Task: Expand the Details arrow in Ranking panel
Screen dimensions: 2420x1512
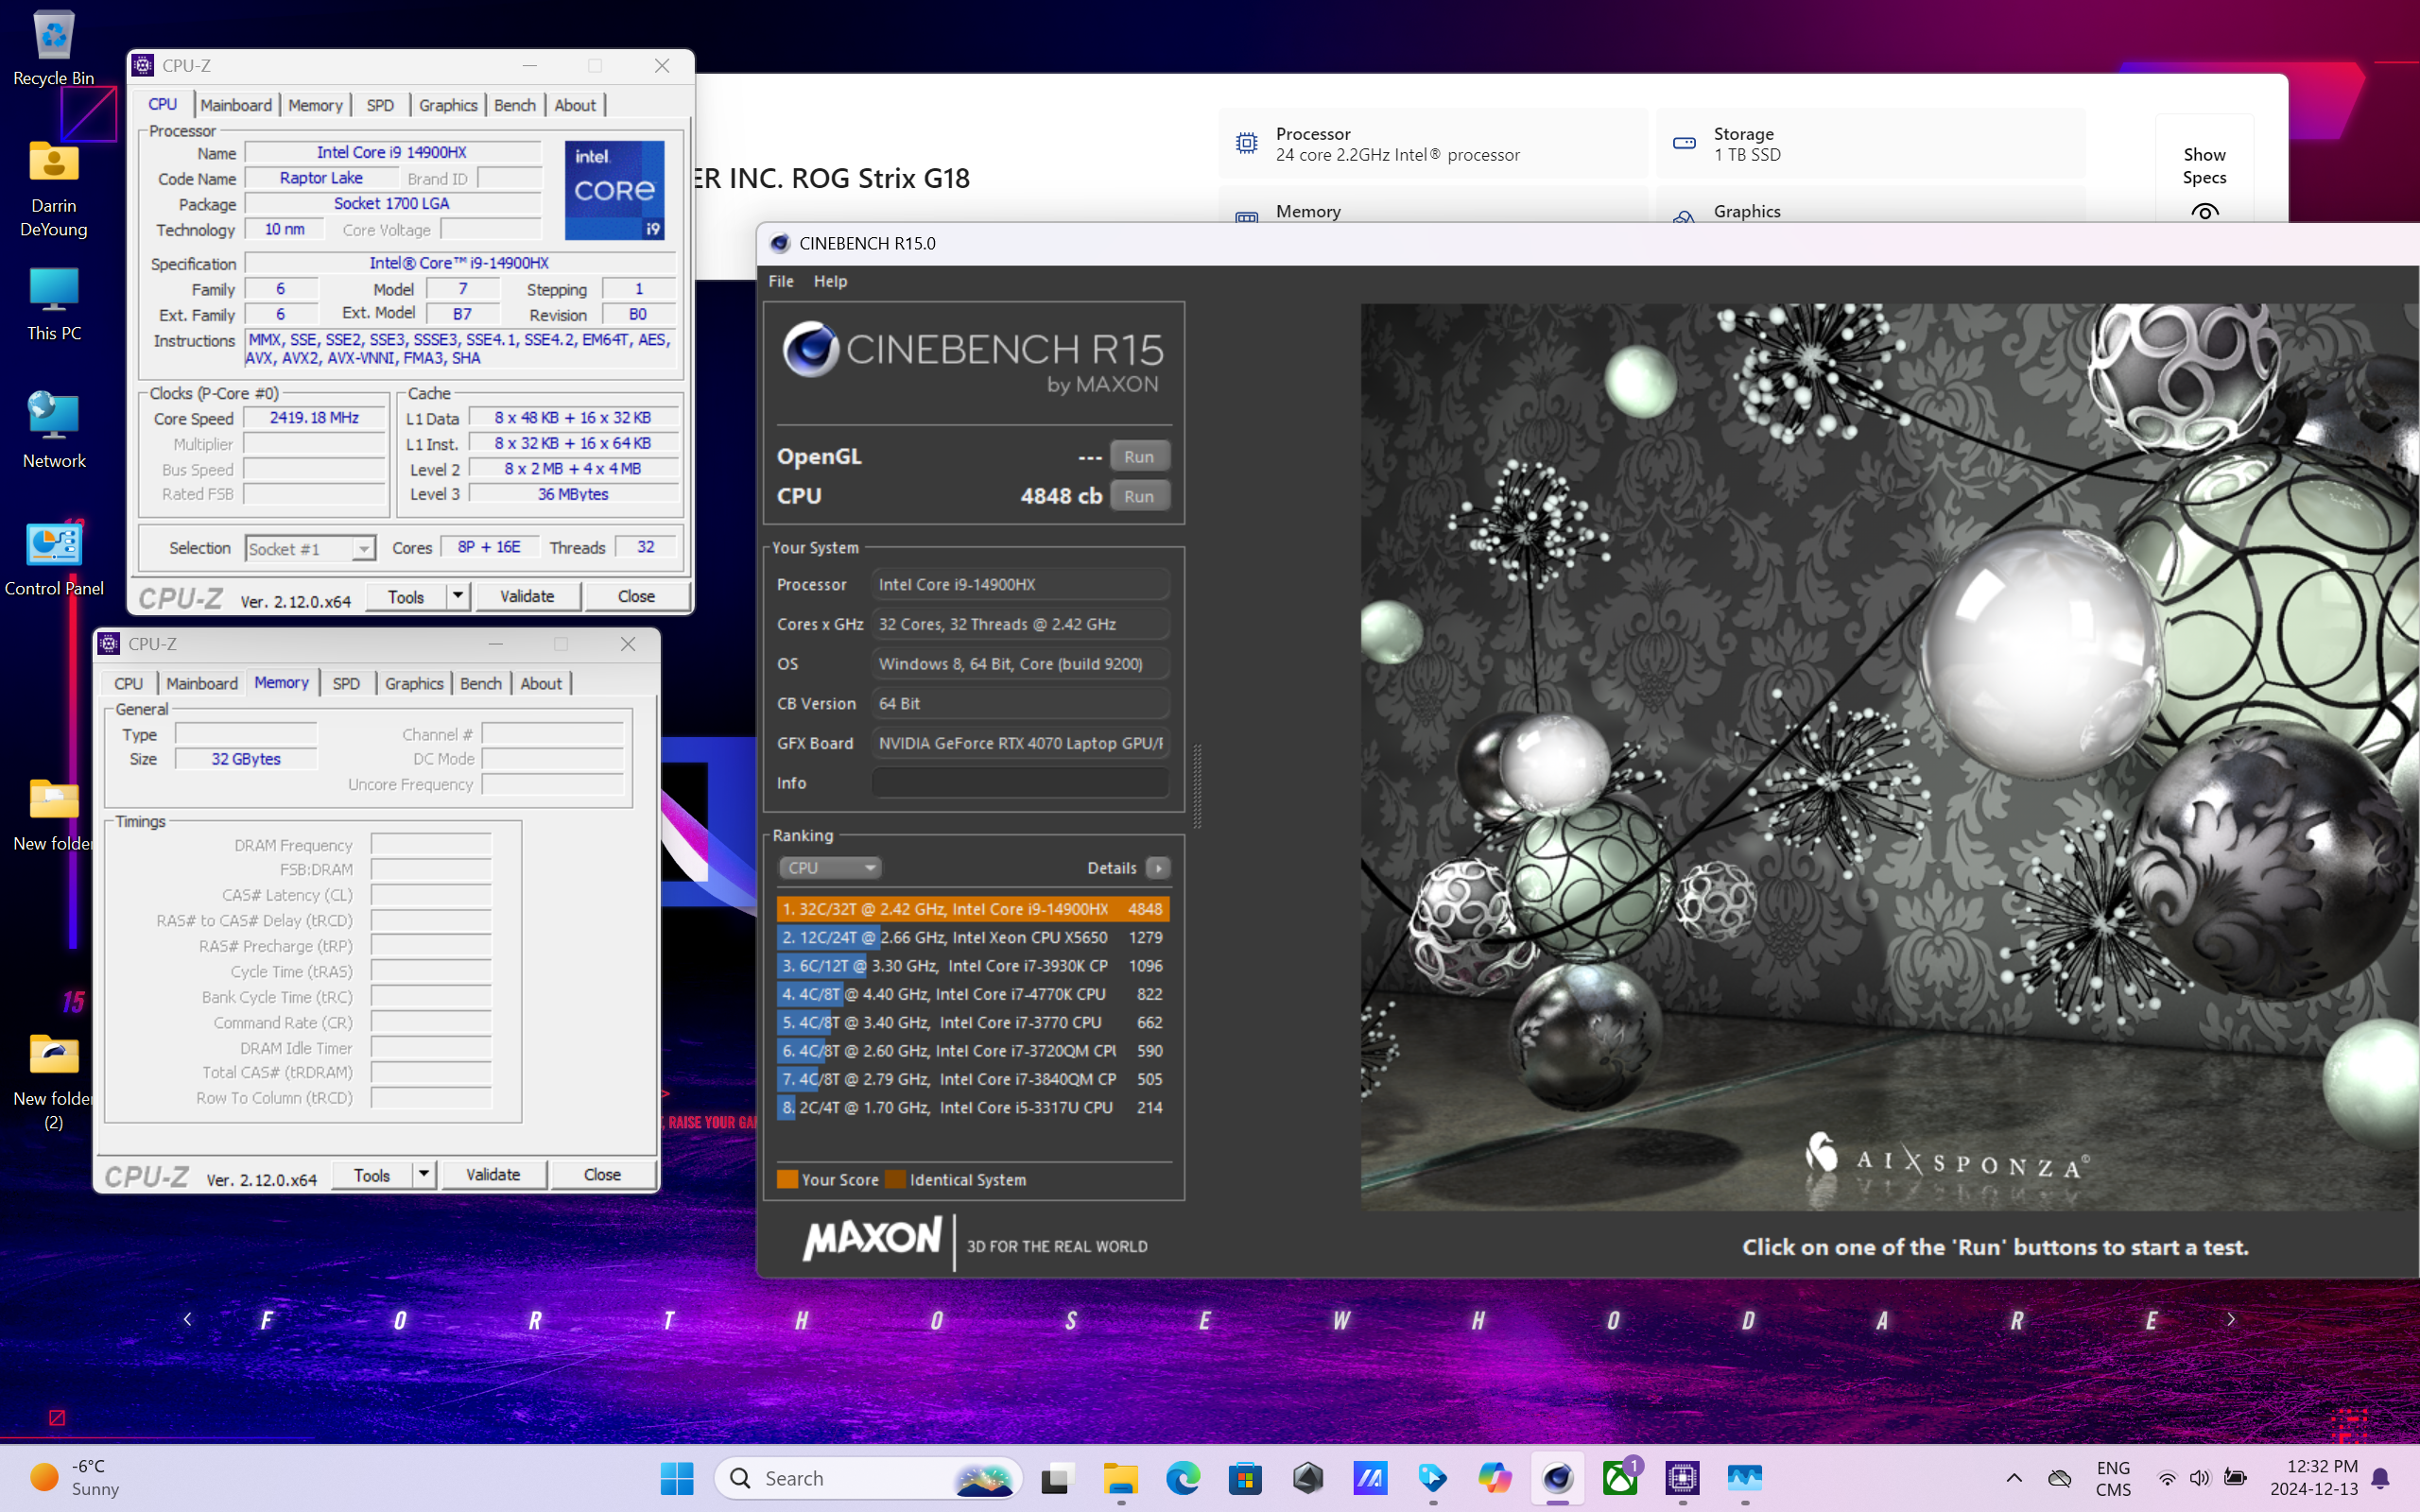Action: [x=1159, y=867]
